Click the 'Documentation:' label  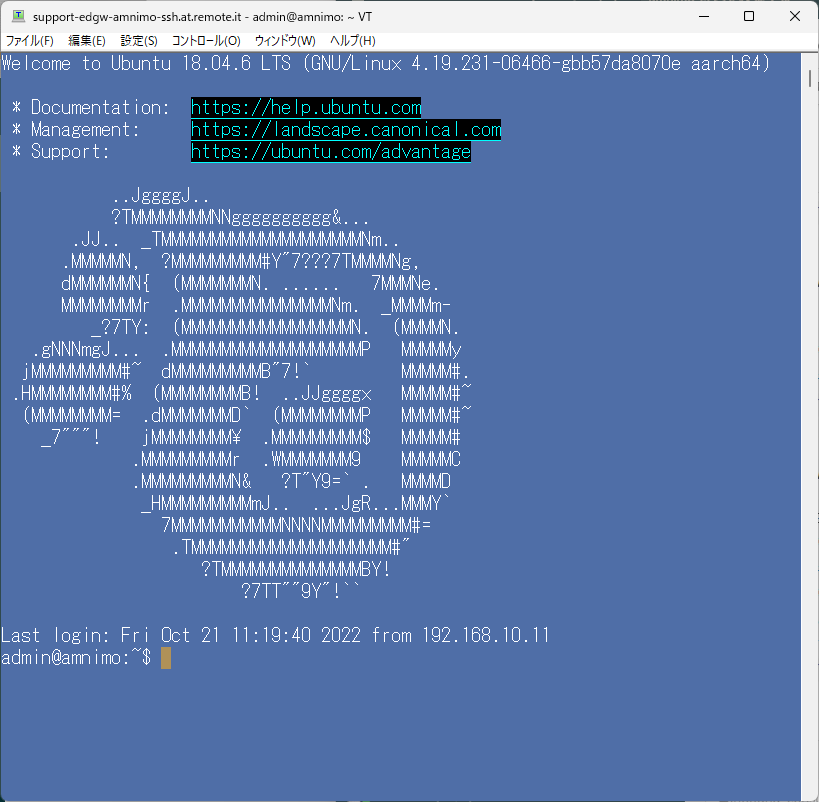(100, 108)
